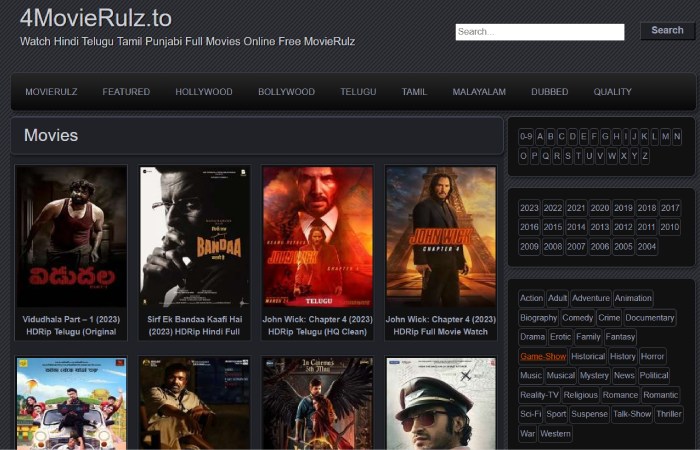Open the BOLLYWOOD menu item

click(286, 92)
